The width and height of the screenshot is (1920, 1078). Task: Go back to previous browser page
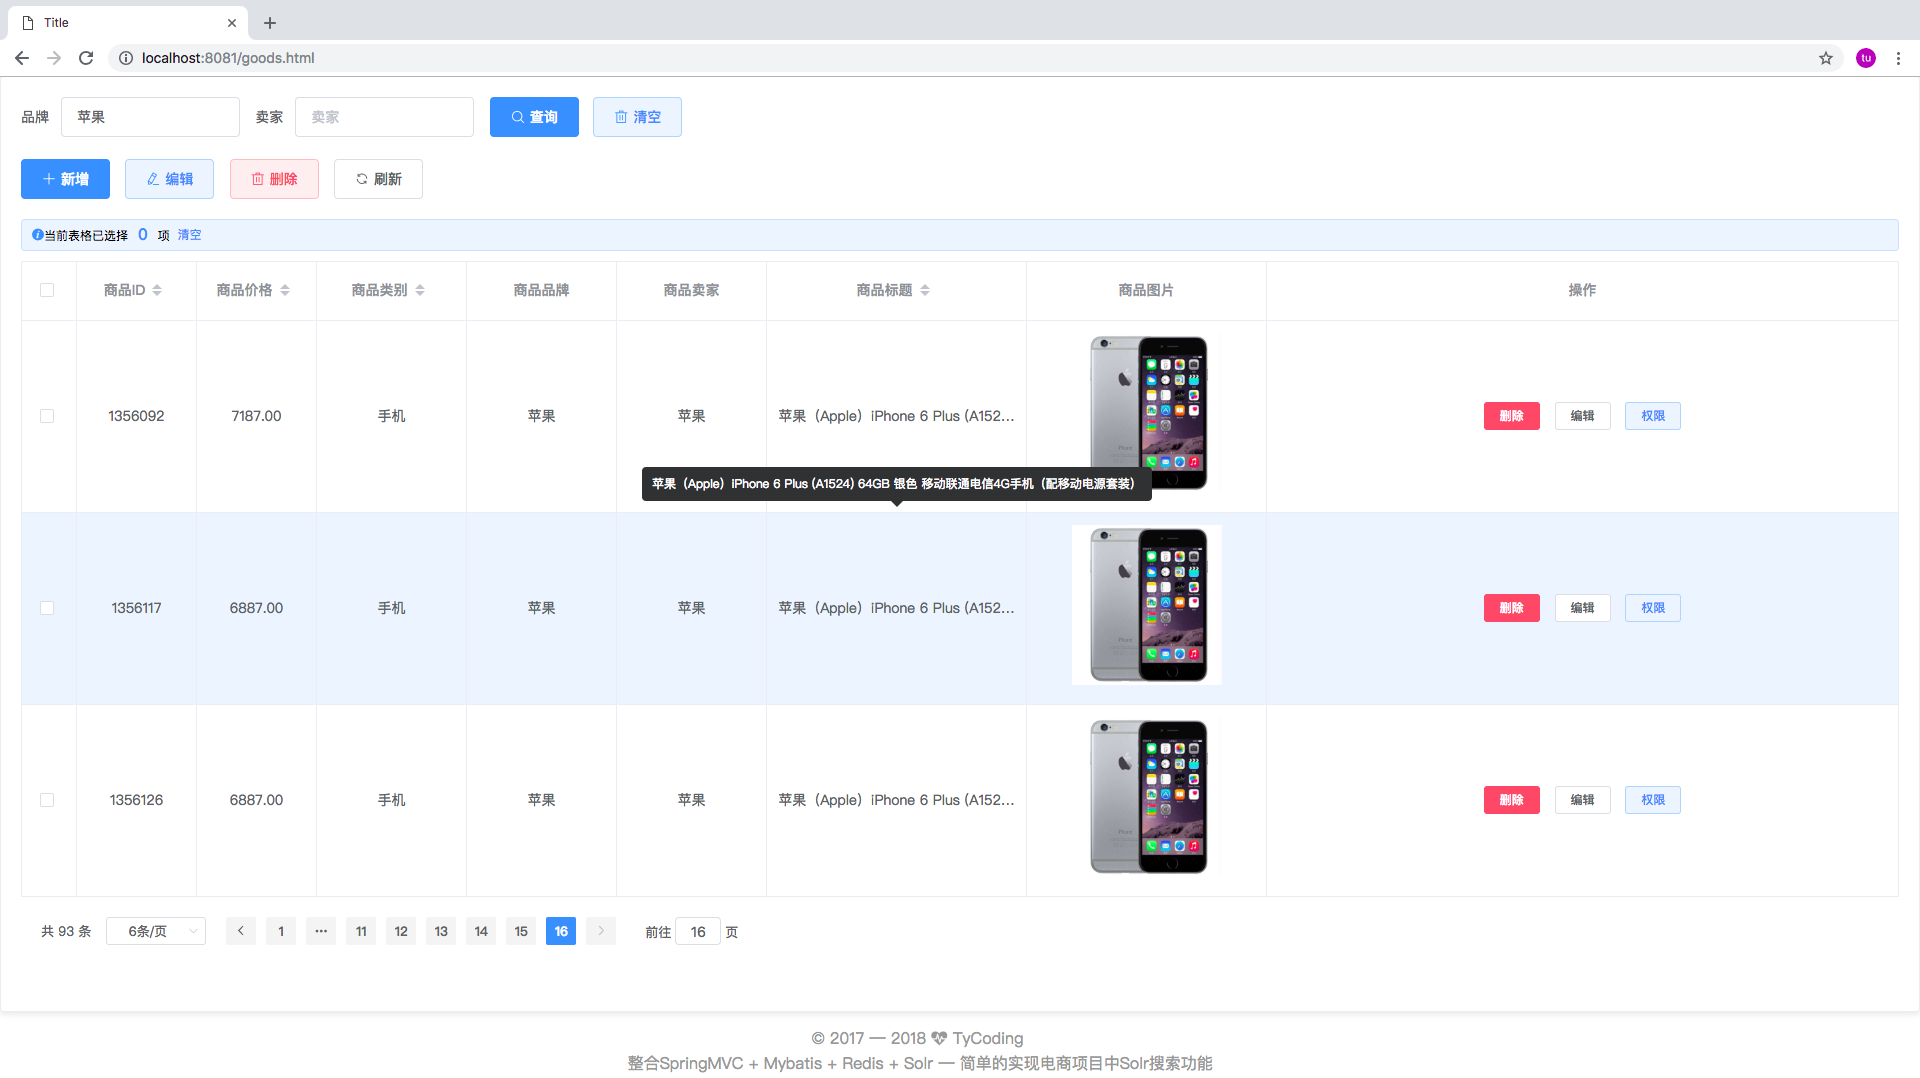point(22,58)
